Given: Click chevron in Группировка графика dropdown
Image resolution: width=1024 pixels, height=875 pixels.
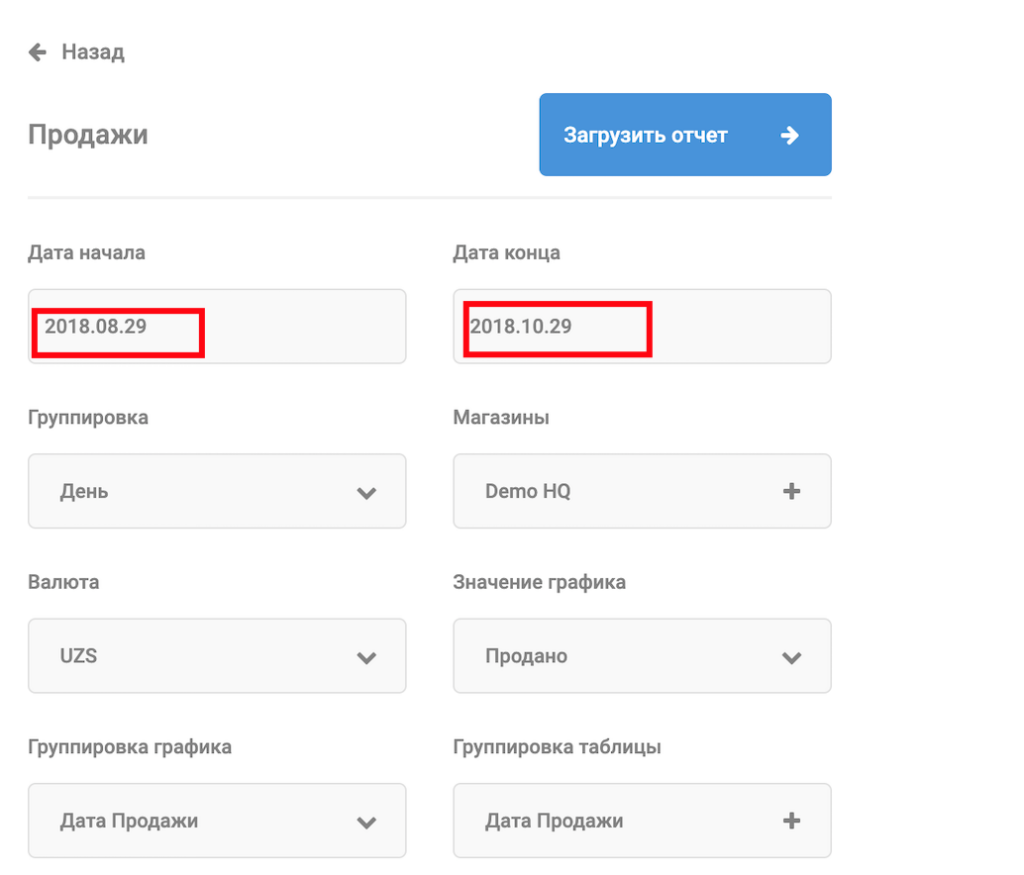Looking at the screenshot, I should pos(367,822).
